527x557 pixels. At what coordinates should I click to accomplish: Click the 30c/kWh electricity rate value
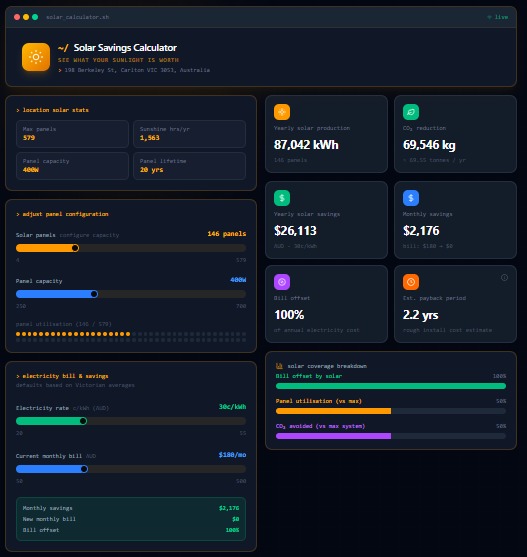(x=232, y=407)
